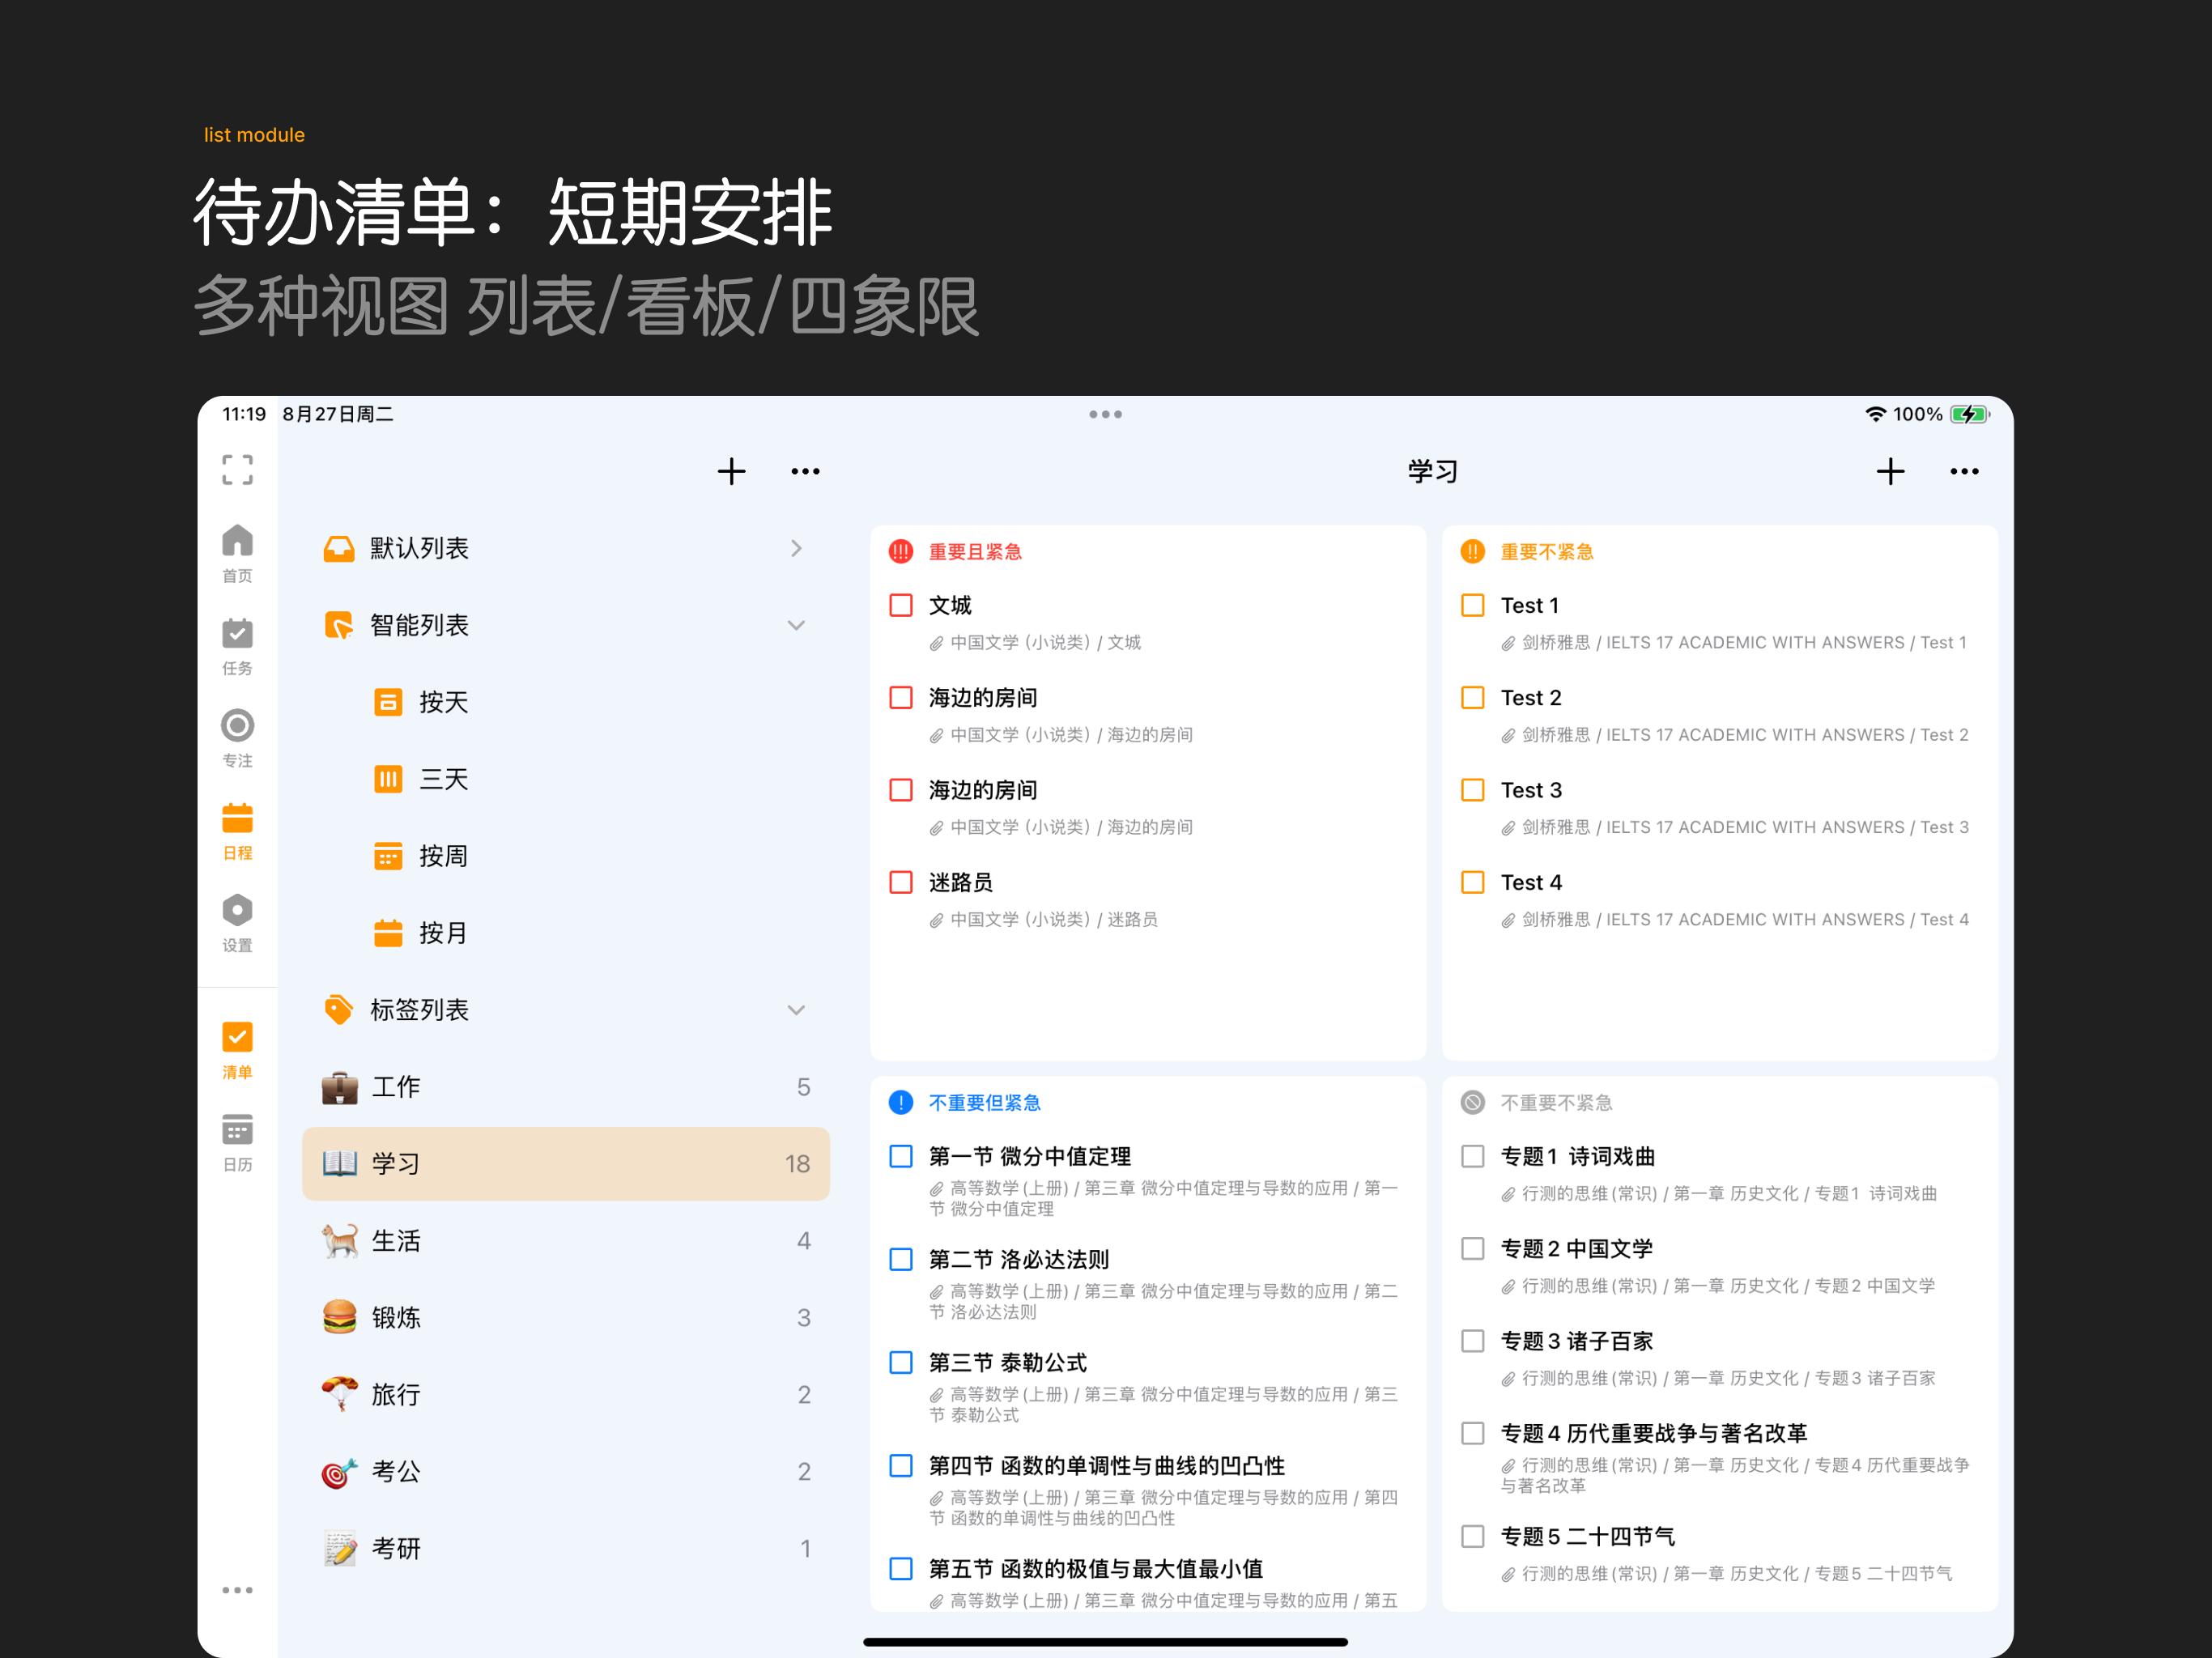Open the 考研 memo list

[x=566, y=1549]
